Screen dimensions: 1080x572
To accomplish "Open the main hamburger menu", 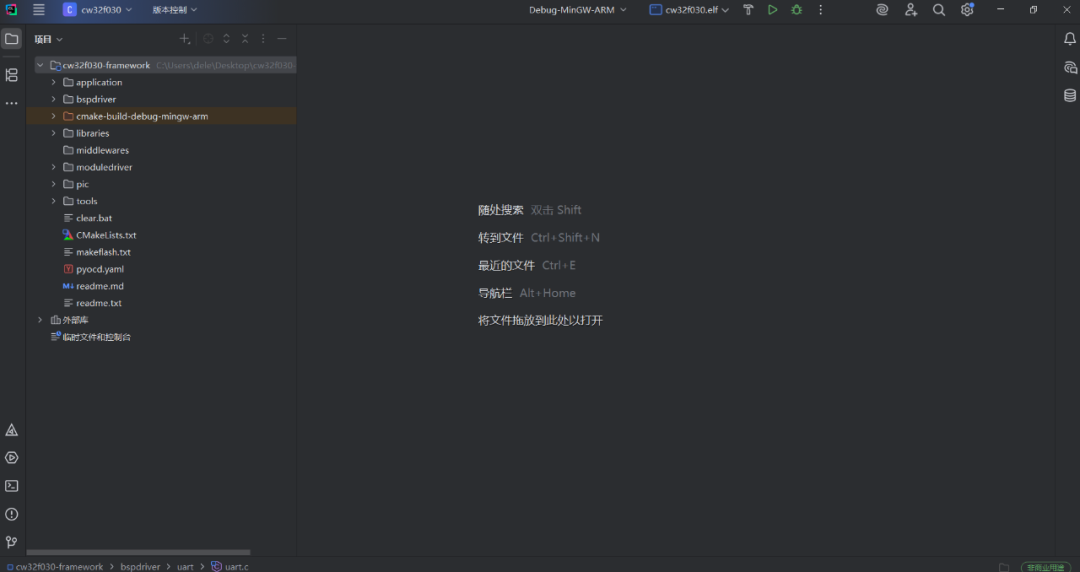I will click(x=39, y=10).
